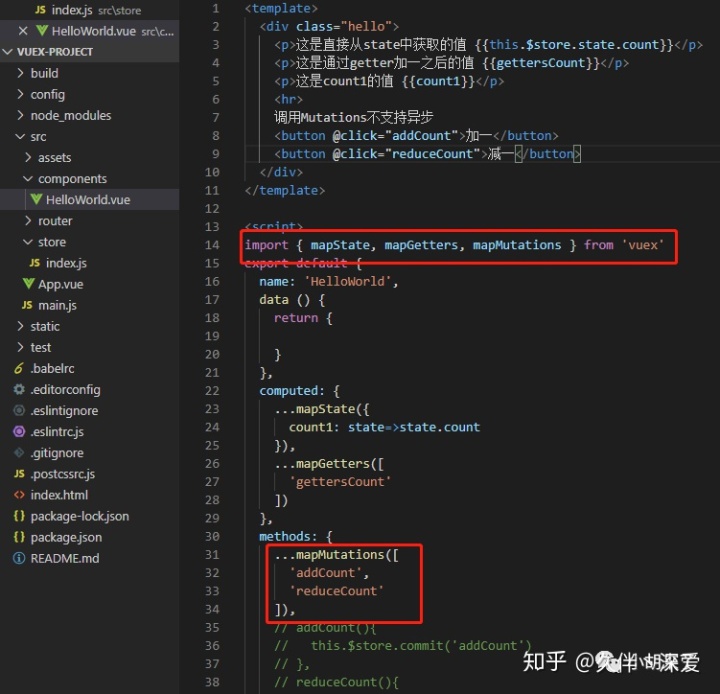Click 'addCount' string on line 32
The height and width of the screenshot is (694, 720).
(x=325, y=573)
